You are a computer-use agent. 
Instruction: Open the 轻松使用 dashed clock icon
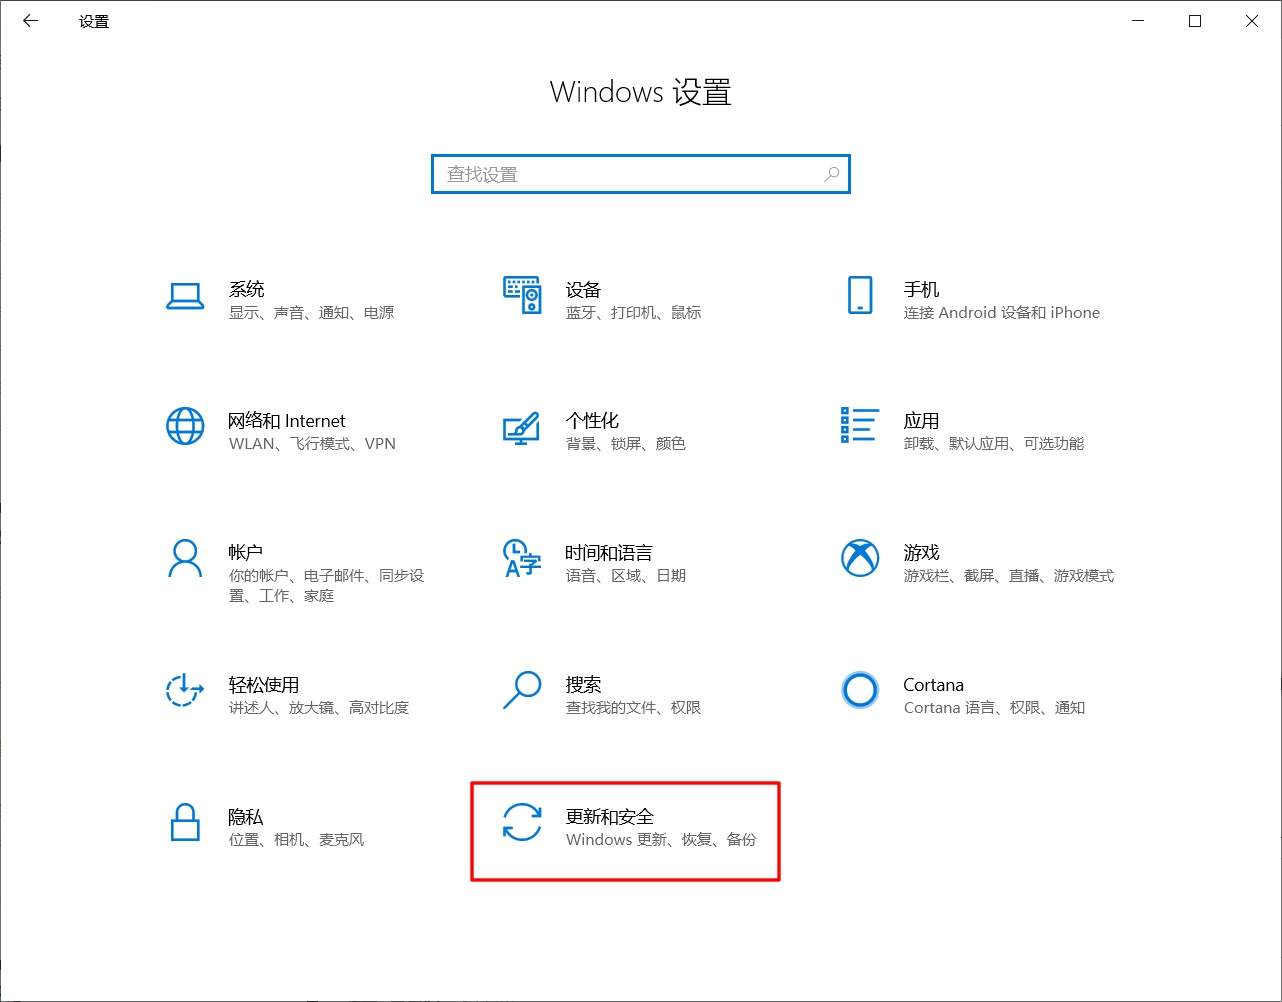click(185, 690)
